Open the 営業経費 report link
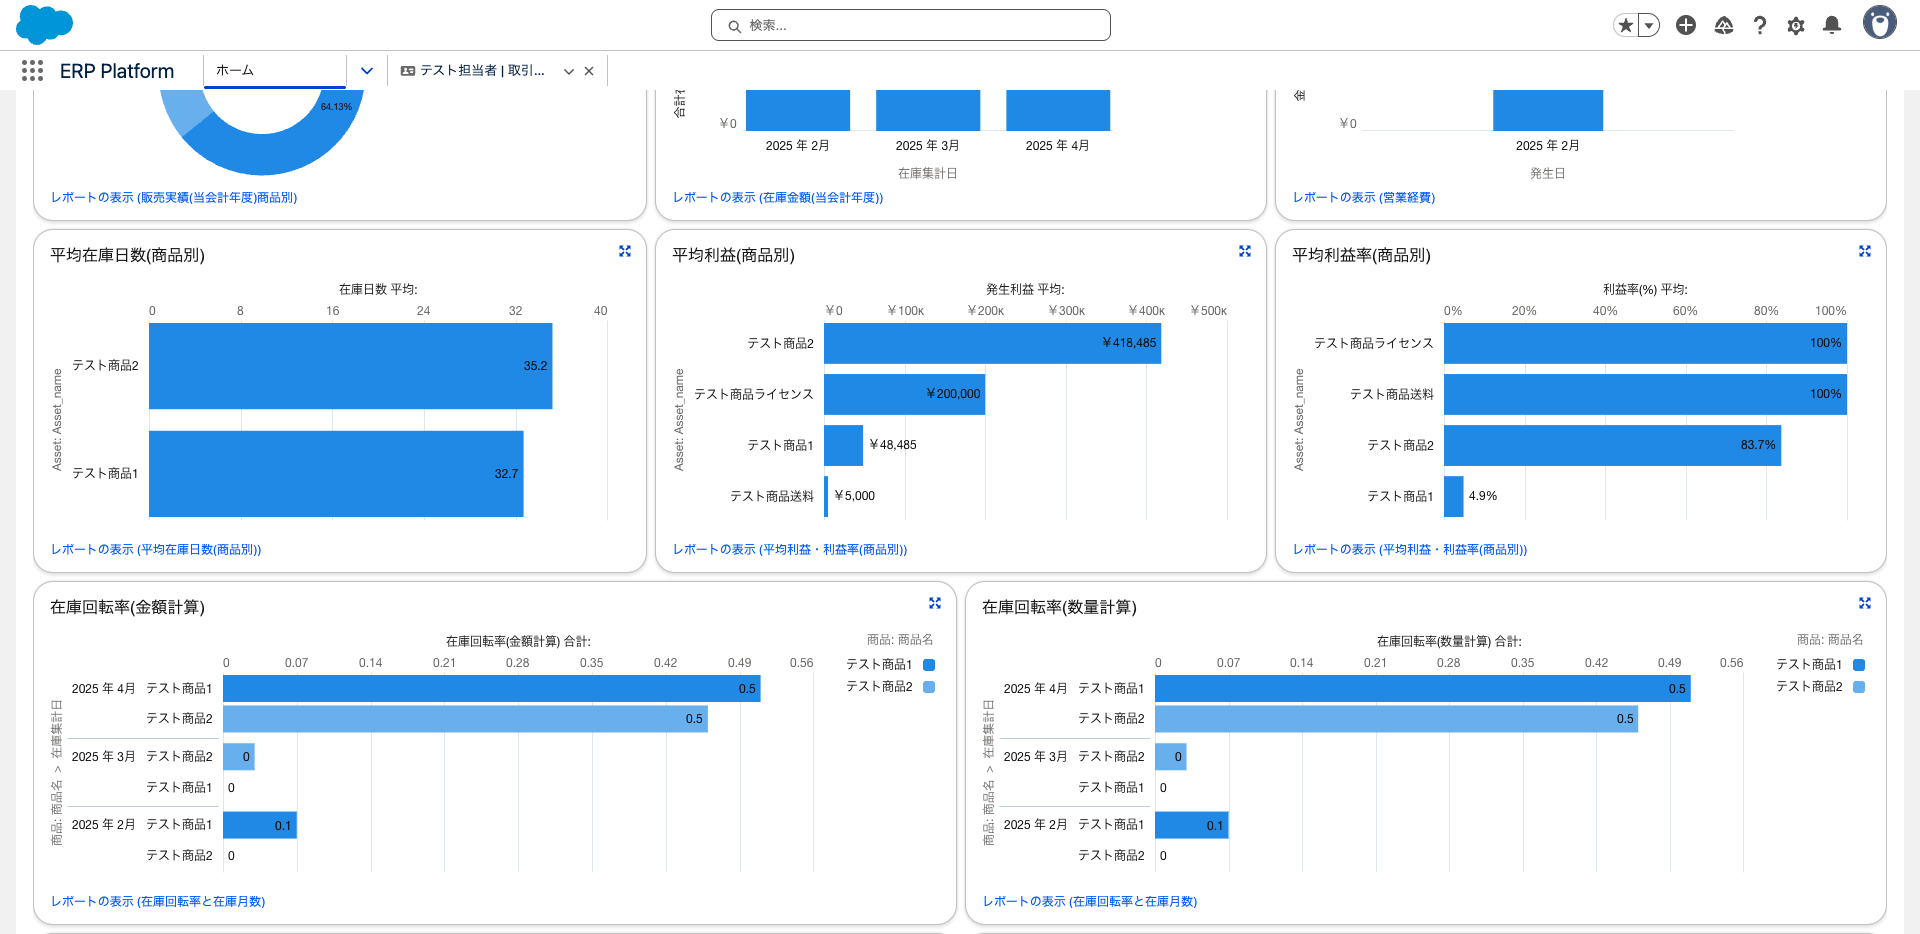The height and width of the screenshot is (934, 1920). 1363,197
